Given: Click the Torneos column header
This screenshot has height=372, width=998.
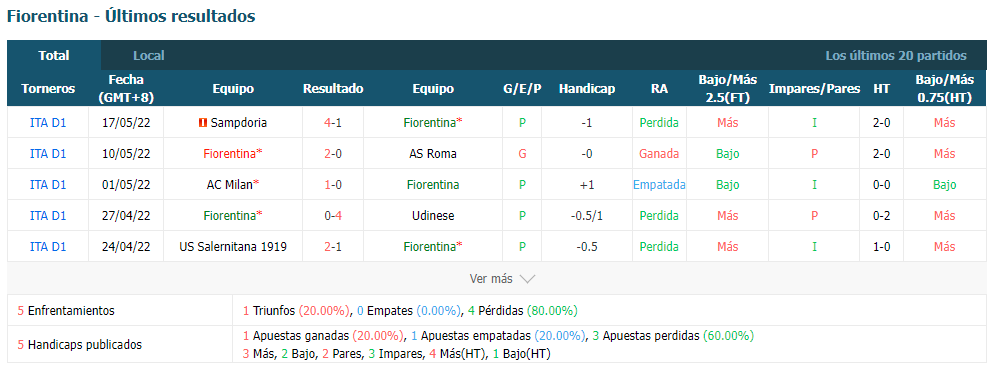Looking at the screenshot, I should tap(48, 89).
